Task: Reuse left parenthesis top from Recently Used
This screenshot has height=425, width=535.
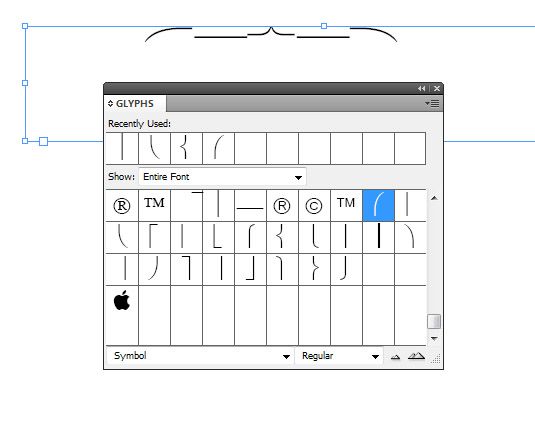Action: click(x=218, y=148)
